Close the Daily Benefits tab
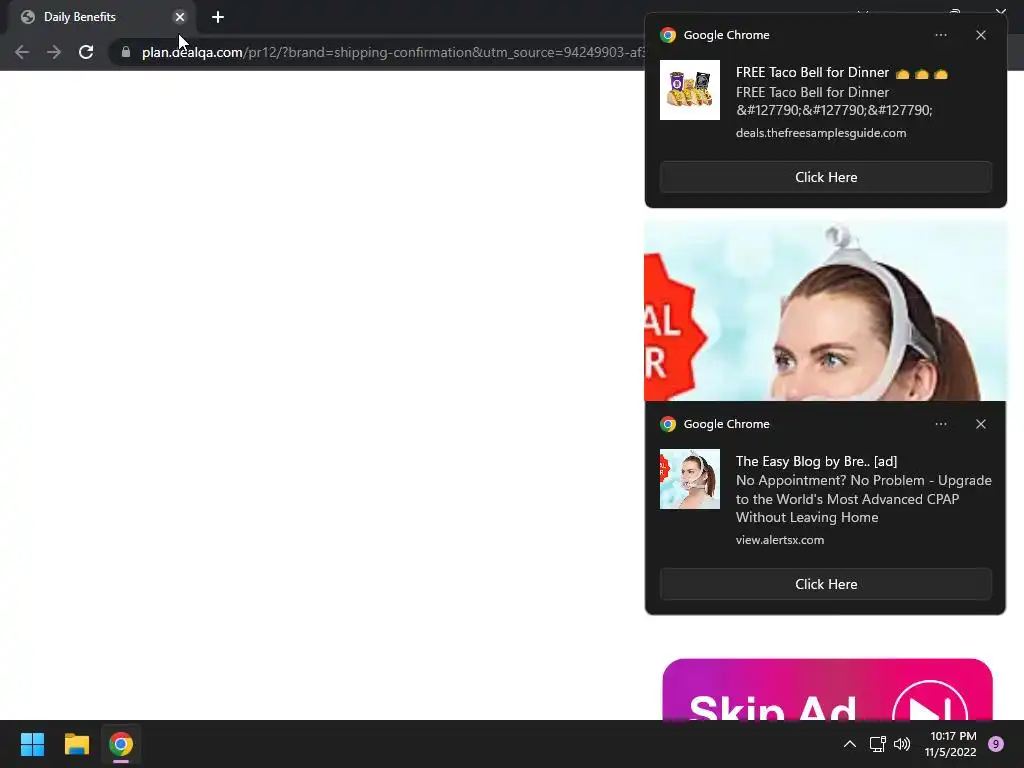Screen dimensions: 1024x768 pos(180,17)
